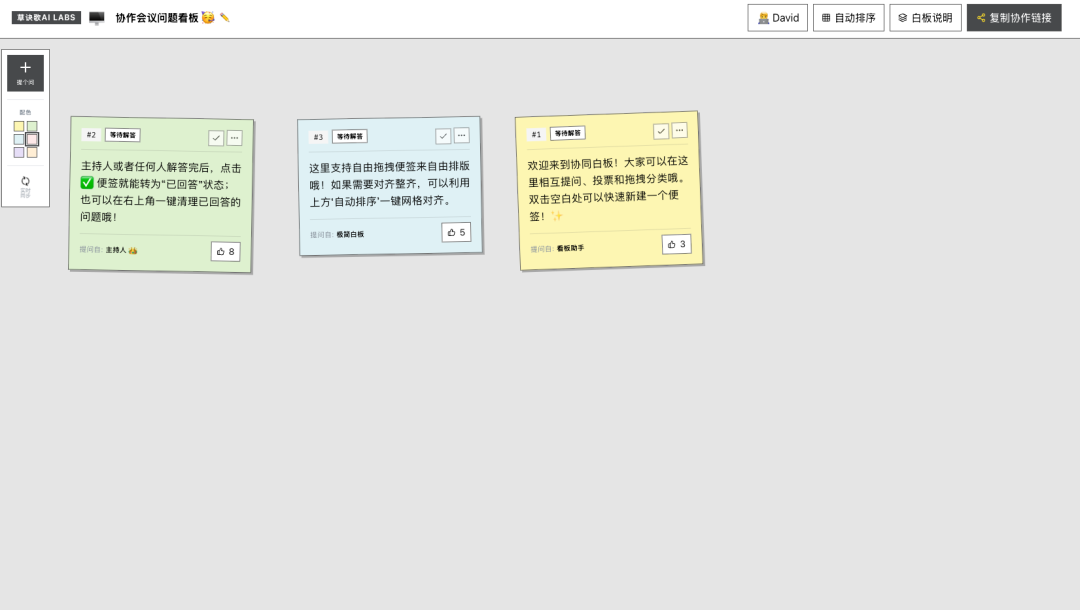Add a new question with the plus button

[x=25, y=72]
